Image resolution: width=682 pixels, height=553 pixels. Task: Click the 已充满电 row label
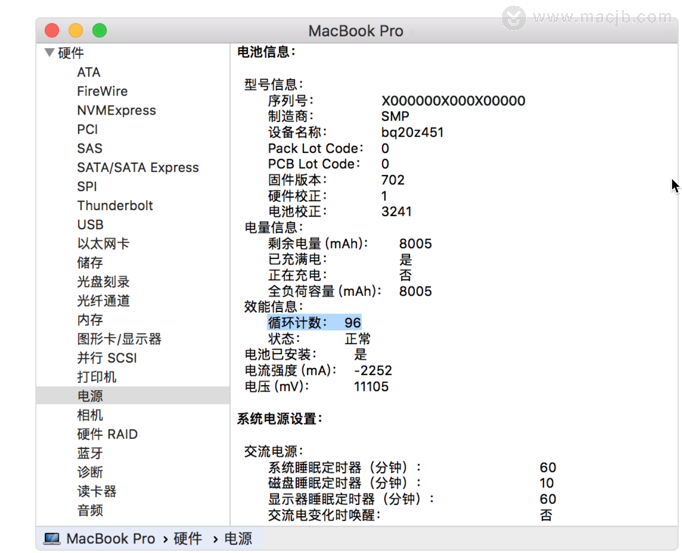(x=298, y=259)
